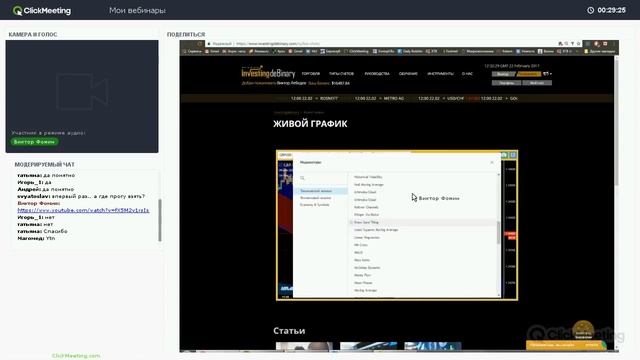Viewport: 640px width, 360px height.
Task: Click the InvestingdeBinary site logo
Action: tap(268, 73)
